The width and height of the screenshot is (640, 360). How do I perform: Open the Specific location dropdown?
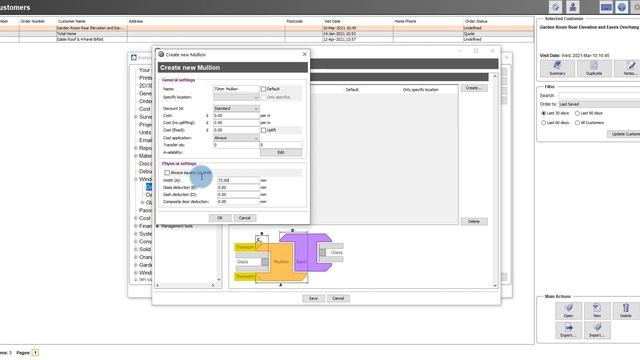click(x=236, y=97)
